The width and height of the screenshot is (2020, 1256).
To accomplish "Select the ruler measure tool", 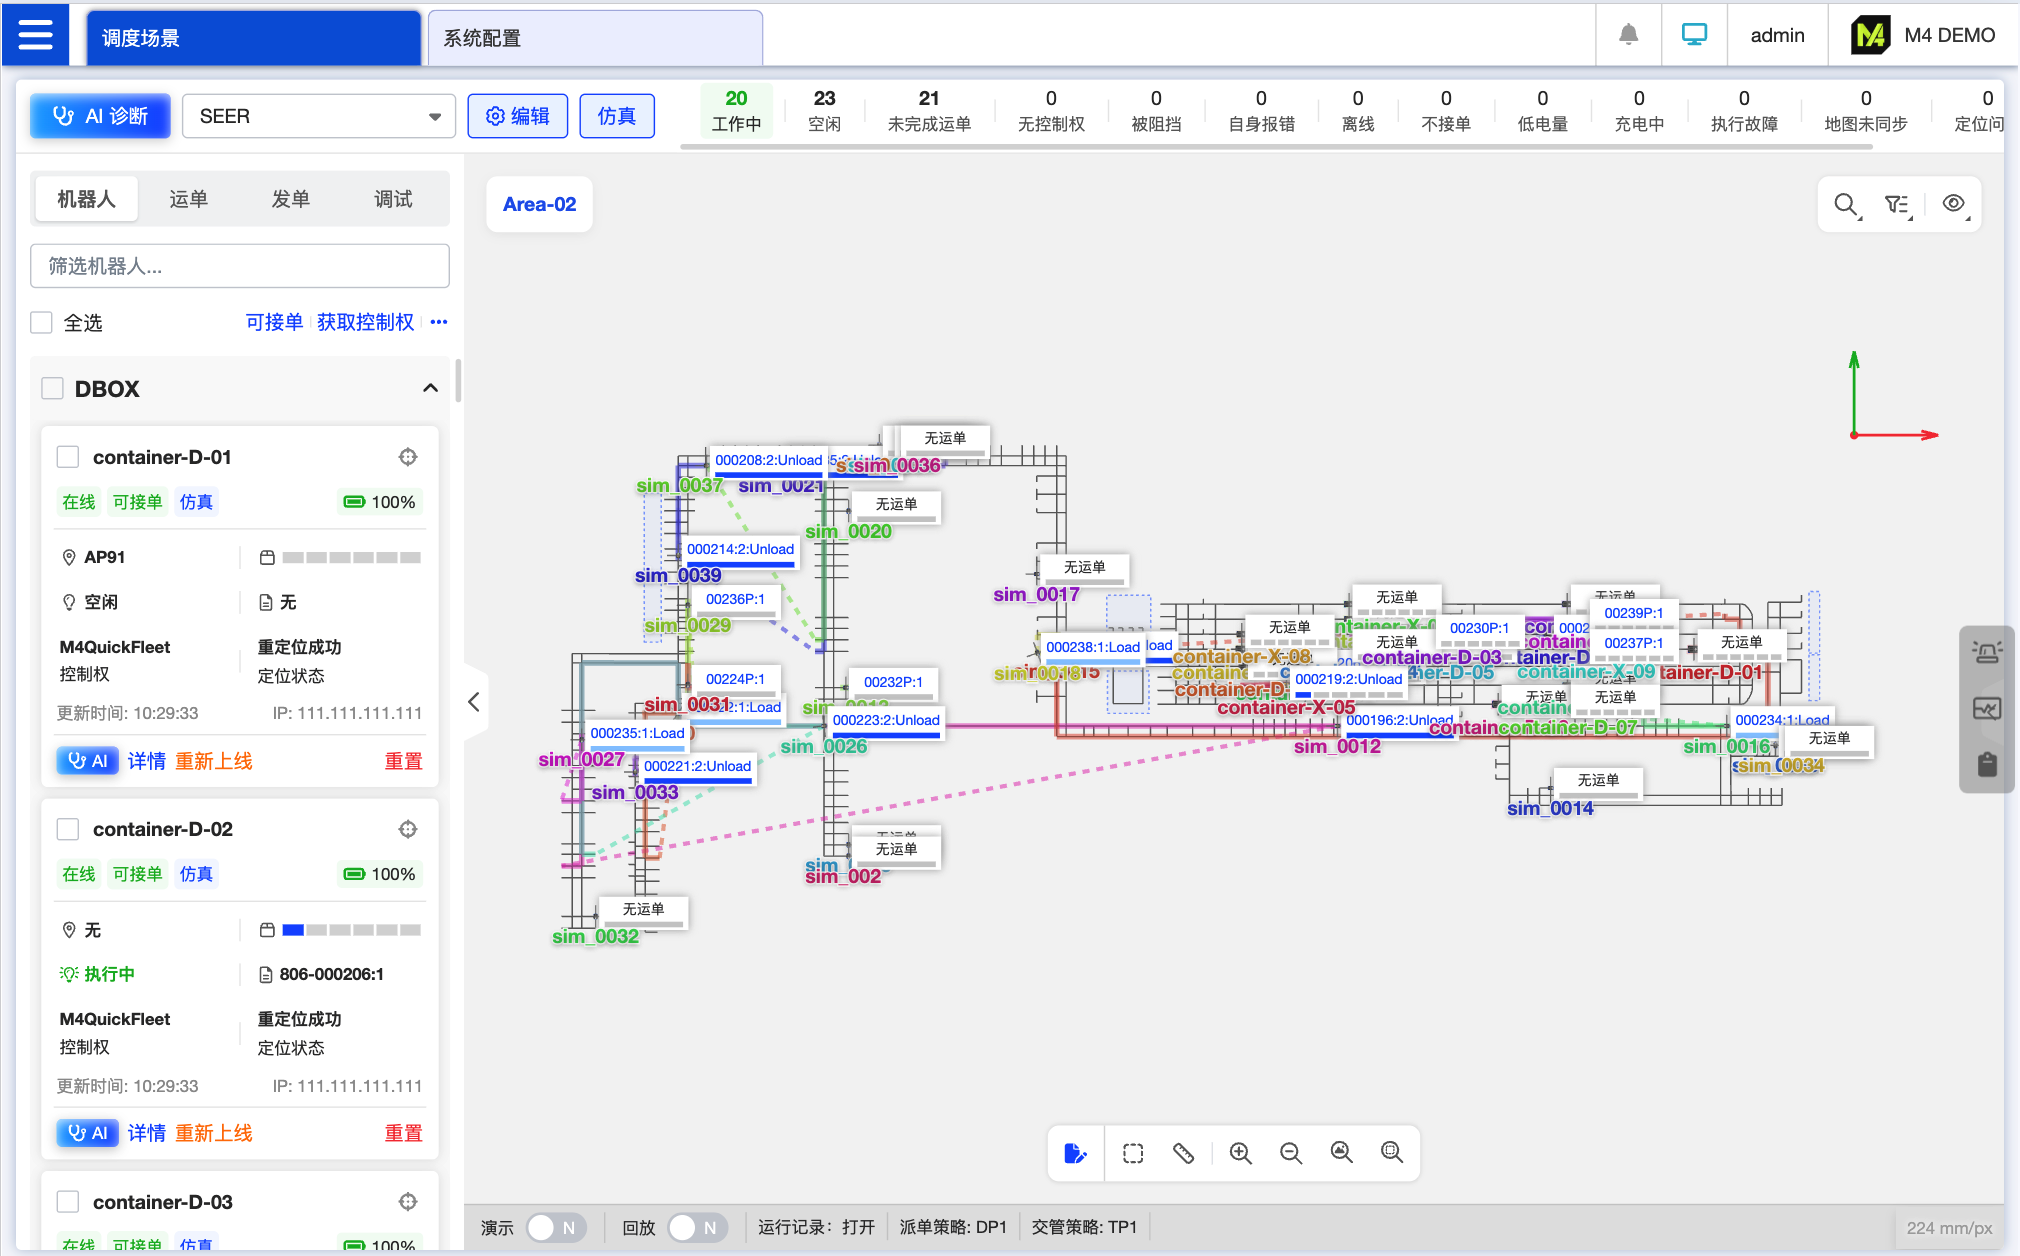I will click(1184, 1153).
